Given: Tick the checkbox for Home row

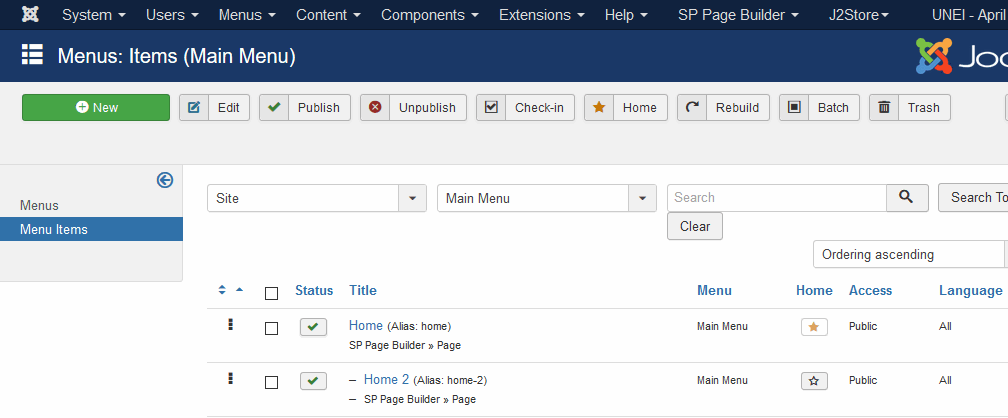Looking at the screenshot, I should pos(271,328).
